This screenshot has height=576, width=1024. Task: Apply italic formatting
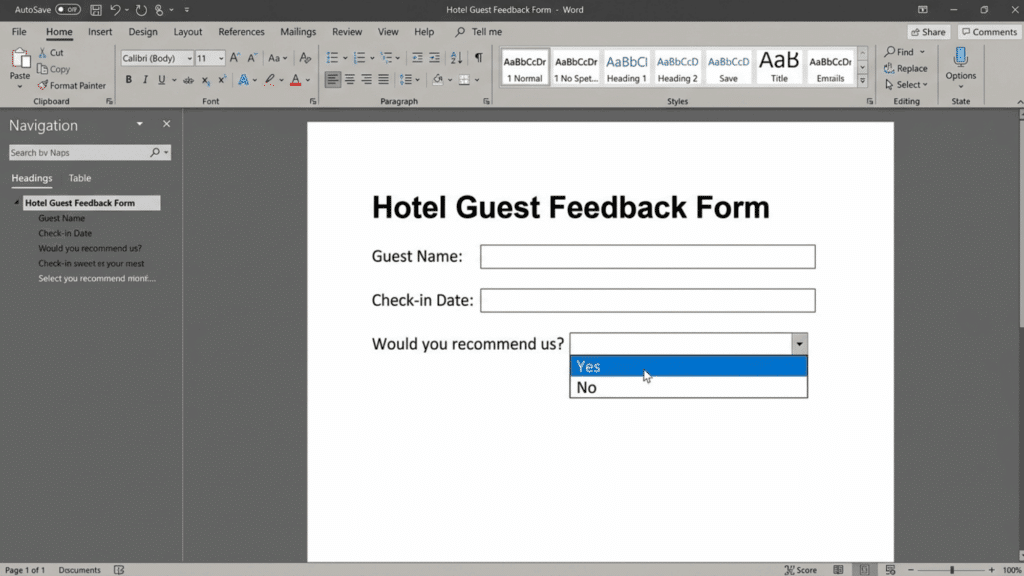click(x=146, y=78)
